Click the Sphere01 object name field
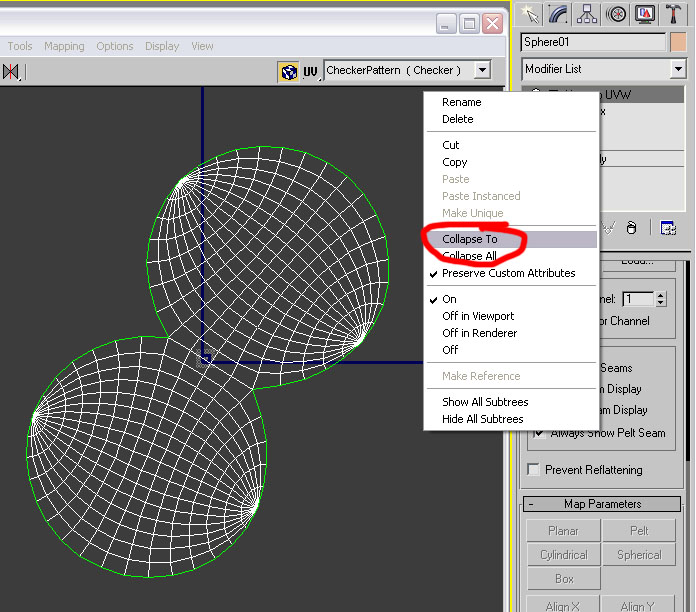The height and width of the screenshot is (612, 696). pos(593,42)
